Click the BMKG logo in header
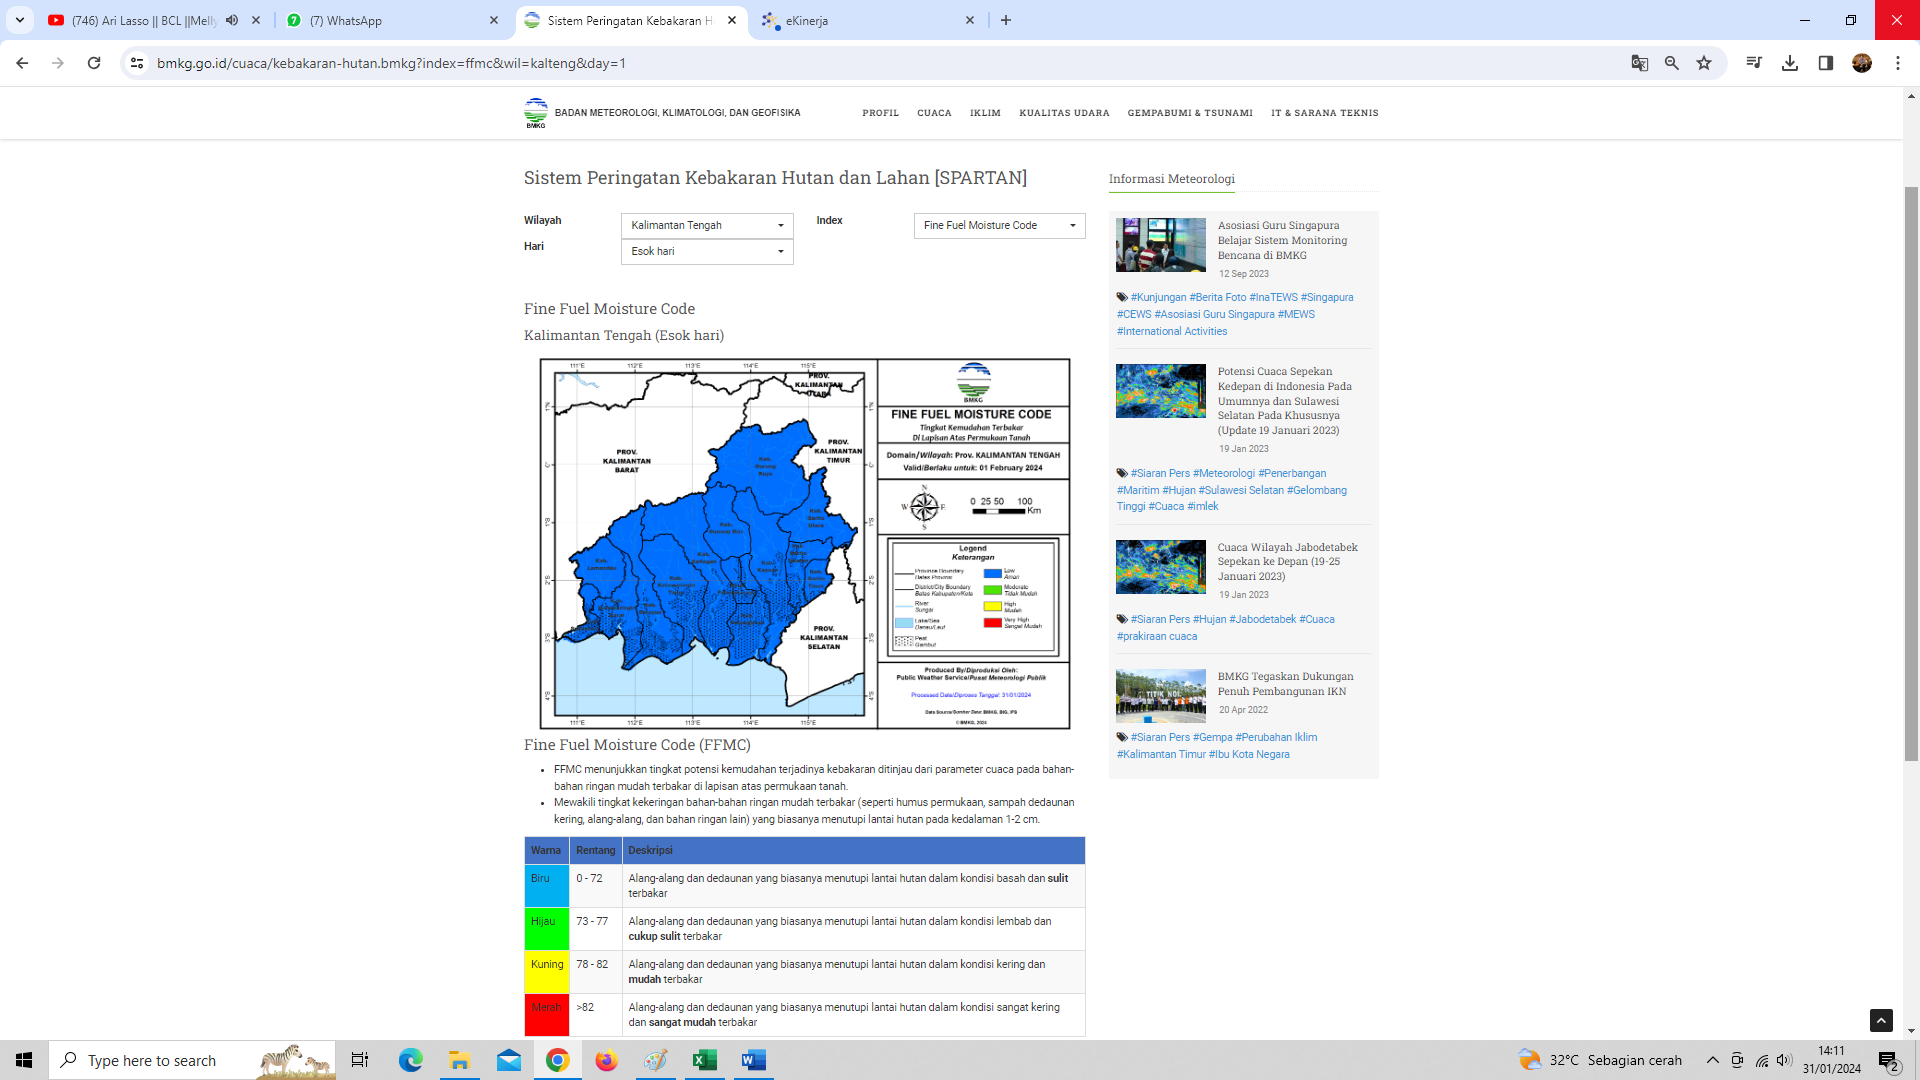 coord(536,113)
